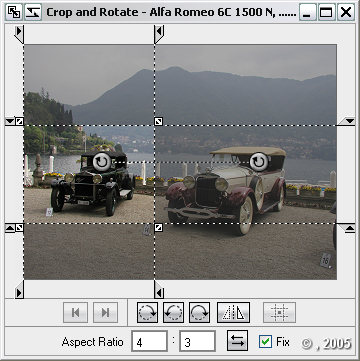
Task: Swap aspect ratio values with the arrows button
Action: (237, 341)
